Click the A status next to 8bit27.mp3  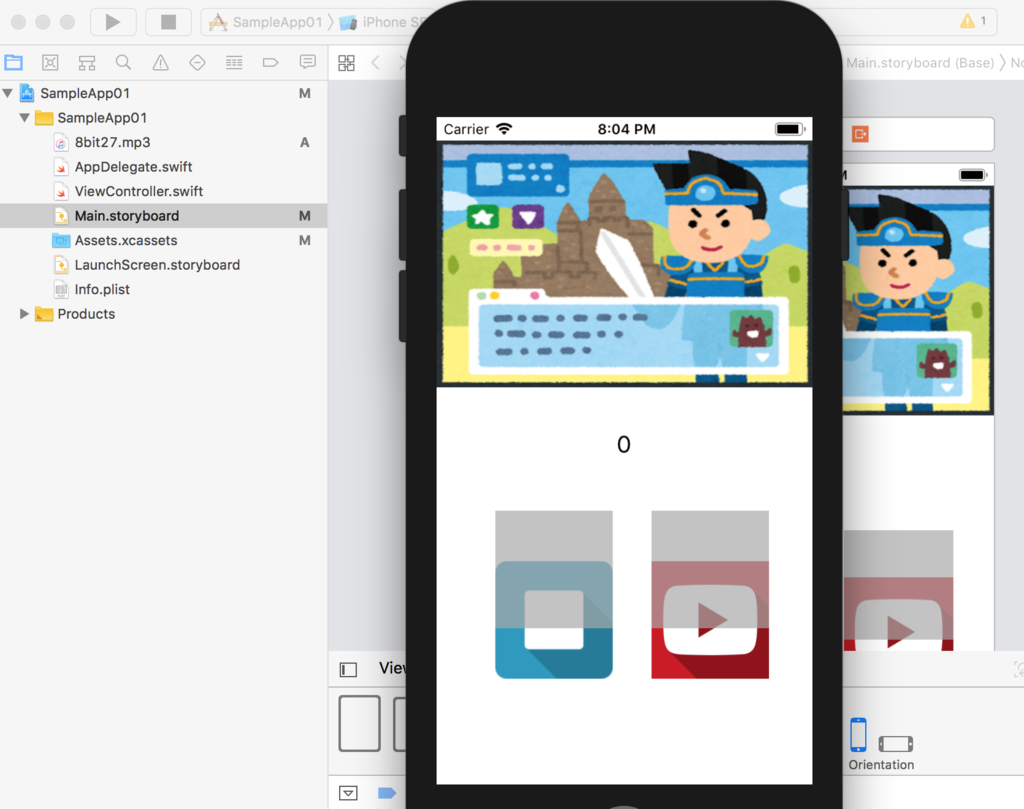point(304,142)
